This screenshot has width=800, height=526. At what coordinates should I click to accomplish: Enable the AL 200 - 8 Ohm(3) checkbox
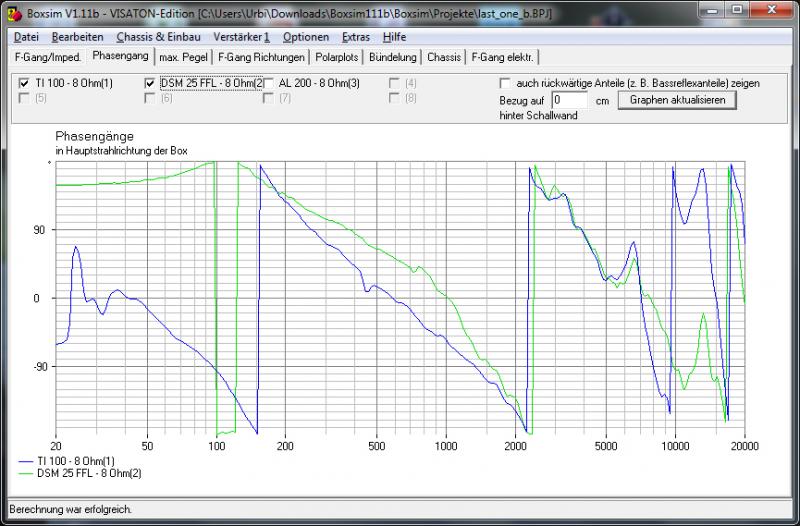(269, 83)
